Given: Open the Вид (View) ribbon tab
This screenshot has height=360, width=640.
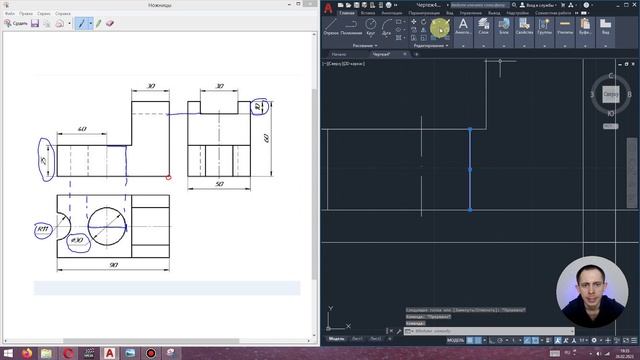Looking at the screenshot, I should (x=449, y=13).
